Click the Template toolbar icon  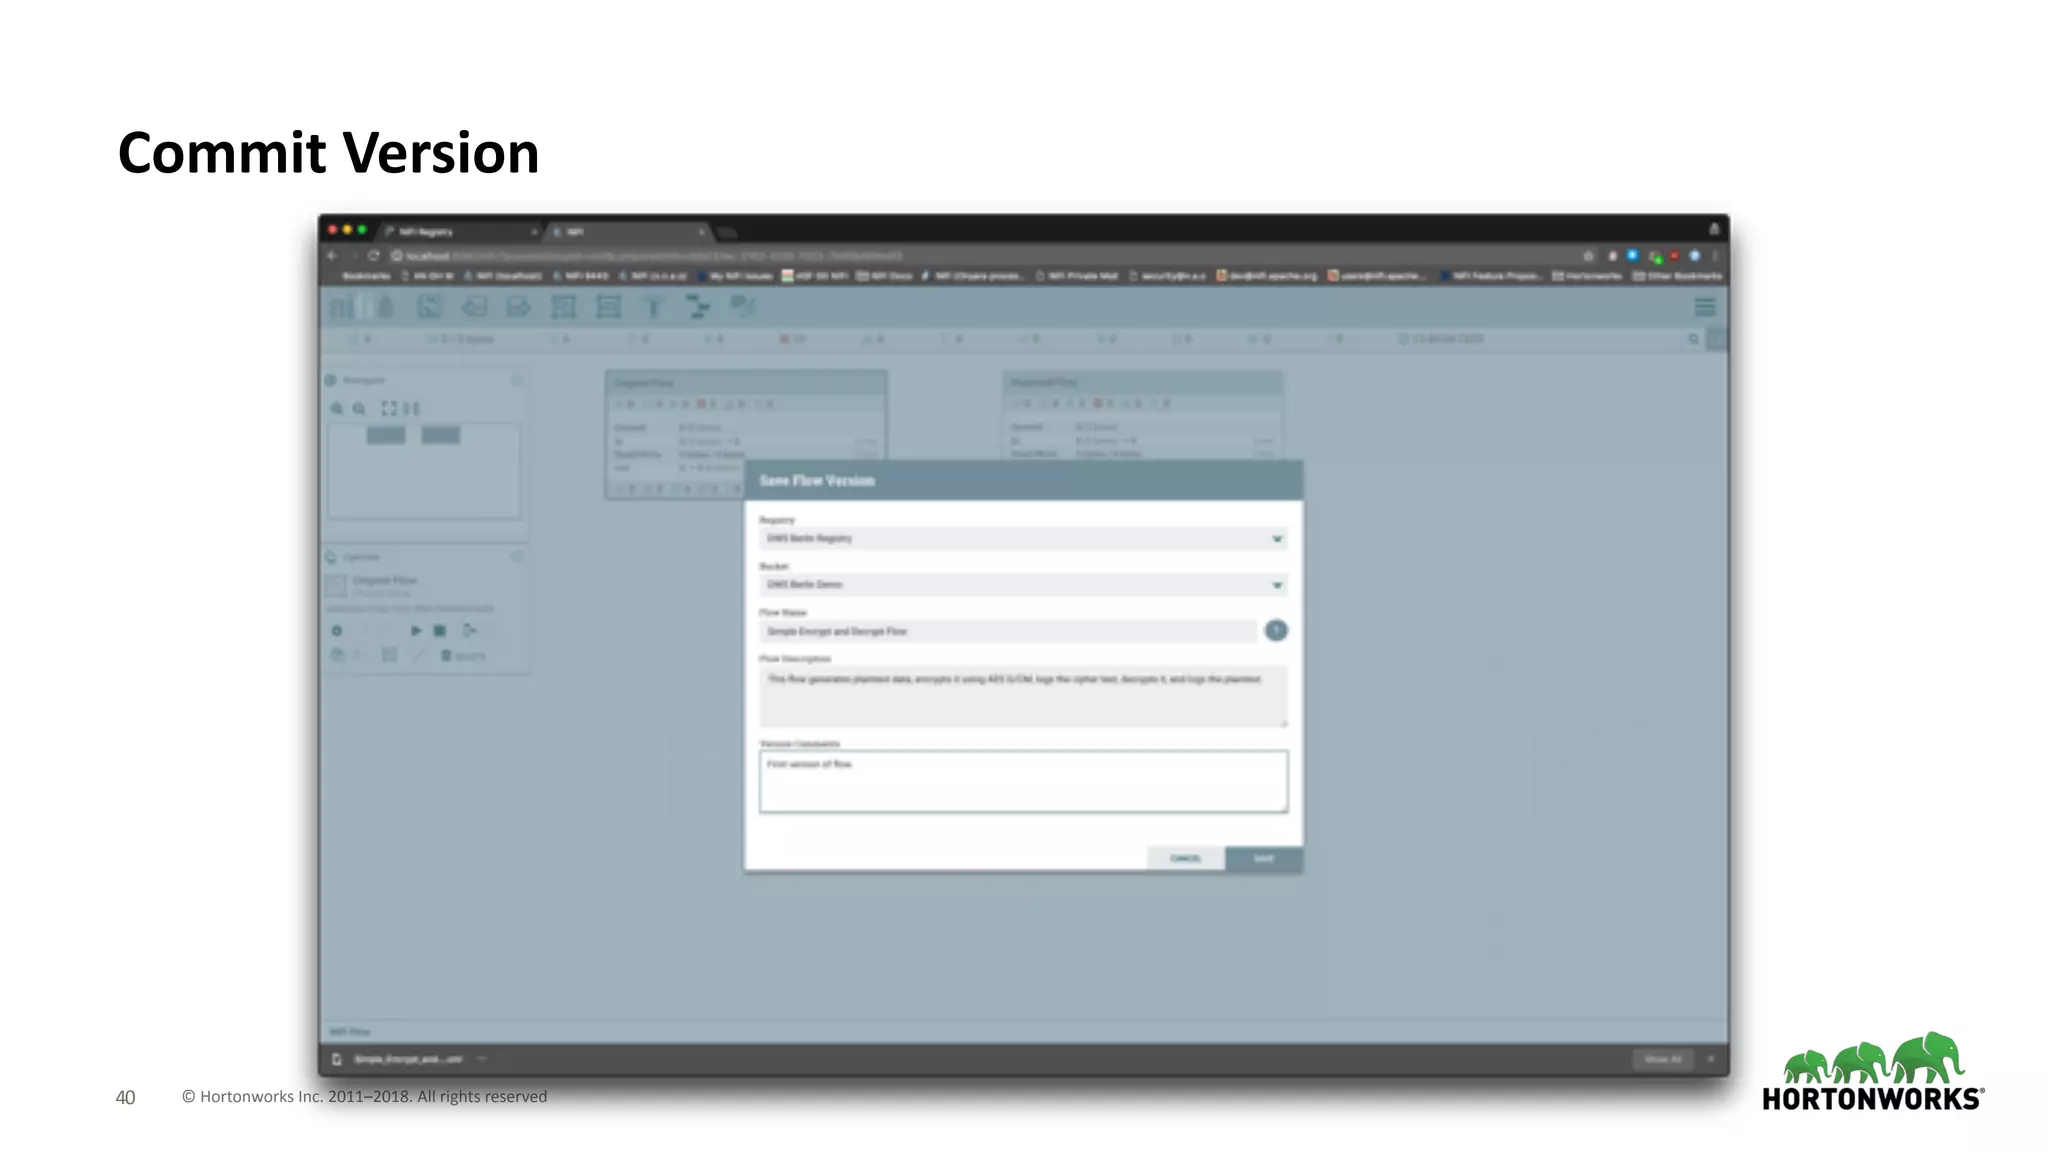[x=698, y=307]
